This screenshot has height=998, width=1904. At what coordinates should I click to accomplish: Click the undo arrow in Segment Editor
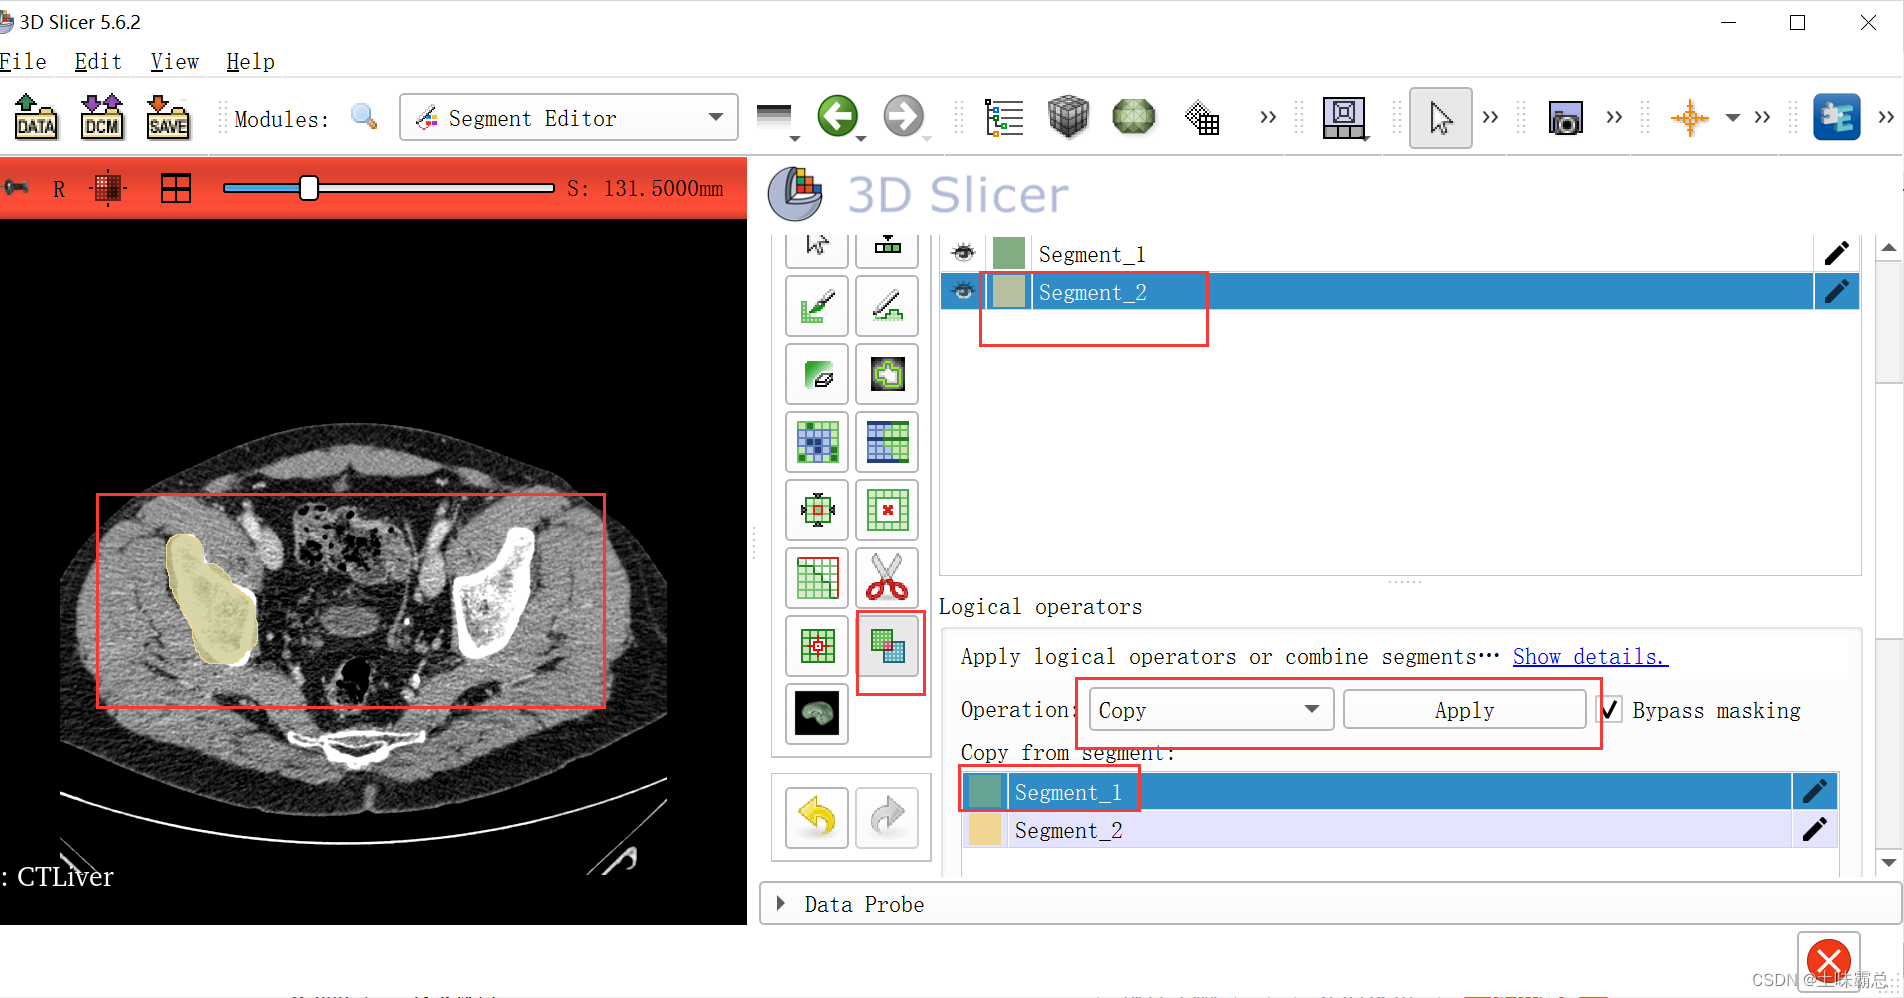(x=816, y=817)
